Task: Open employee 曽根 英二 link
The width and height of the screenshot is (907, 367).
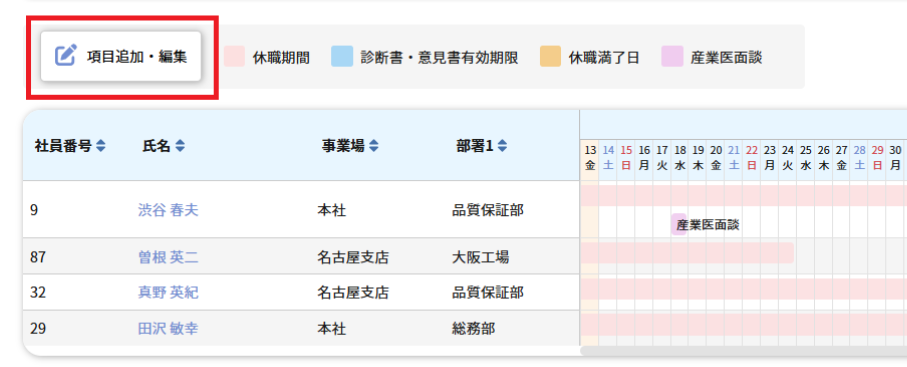Action: (168, 257)
